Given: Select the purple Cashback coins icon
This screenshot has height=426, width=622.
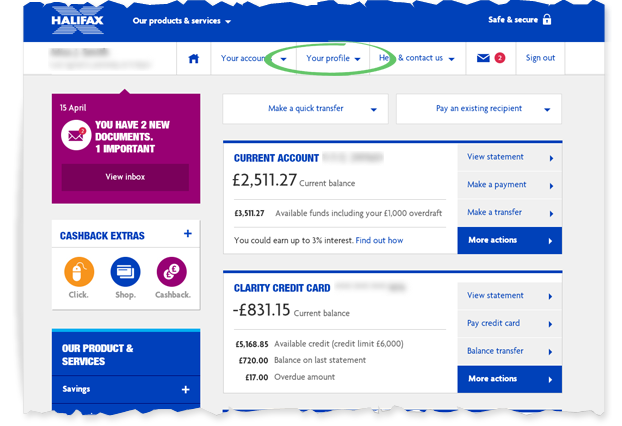Looking at the screenshot, I should 172,272.
